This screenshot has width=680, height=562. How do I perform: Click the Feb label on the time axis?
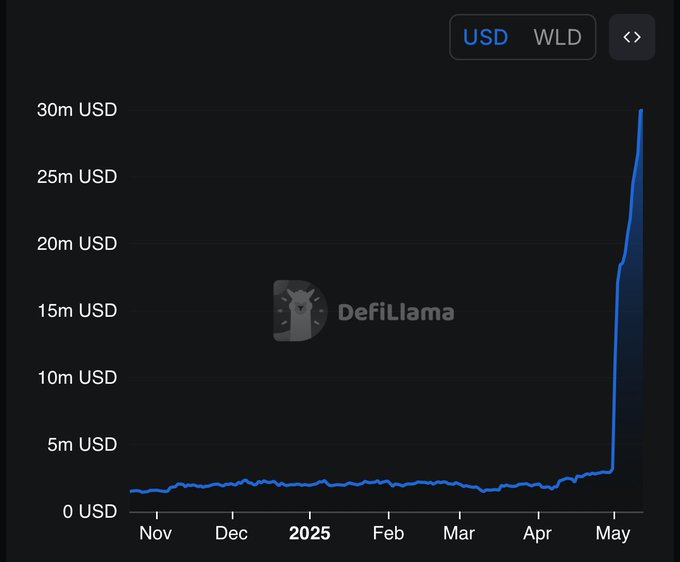(388, 534)
